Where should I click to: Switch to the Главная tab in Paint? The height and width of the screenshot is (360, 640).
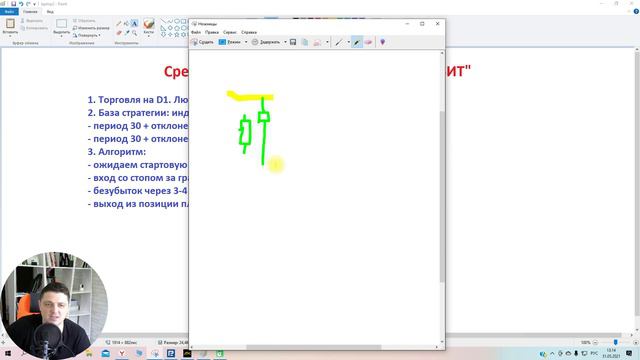click(x=30, y=12)
